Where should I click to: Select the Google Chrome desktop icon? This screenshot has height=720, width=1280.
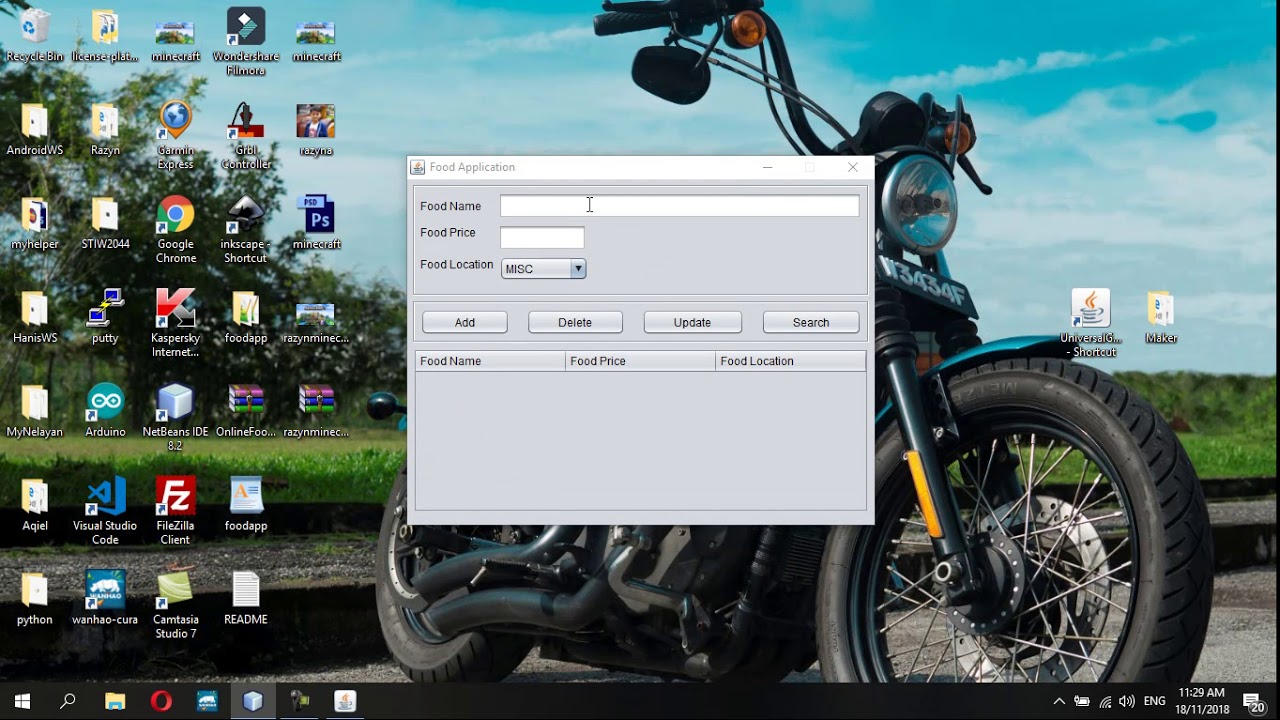[175, 230]
